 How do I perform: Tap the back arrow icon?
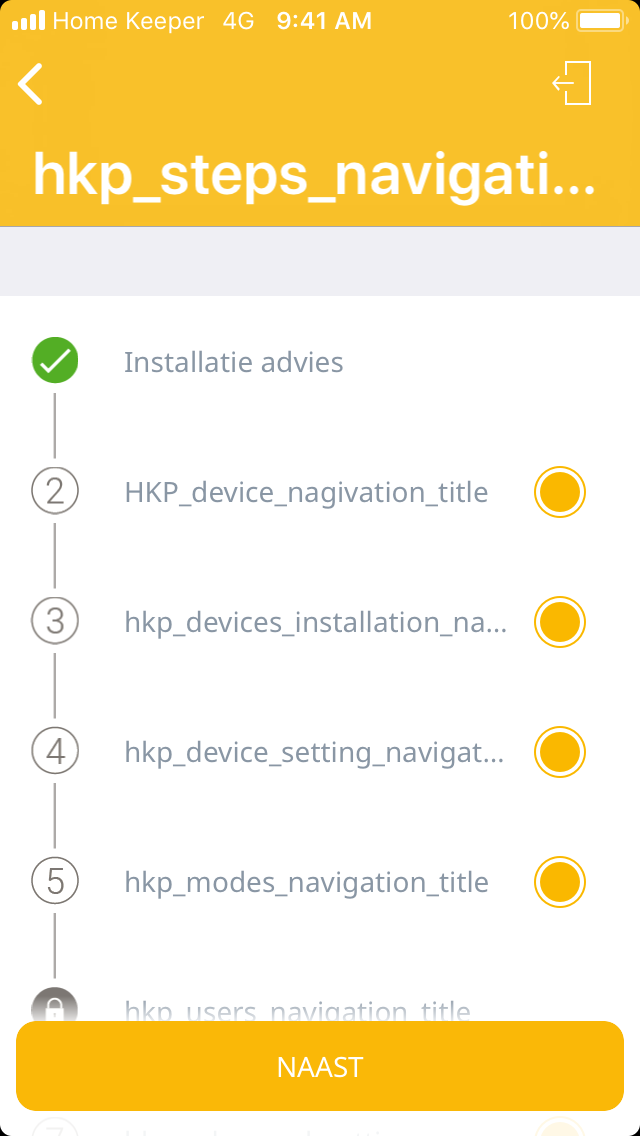31,84
